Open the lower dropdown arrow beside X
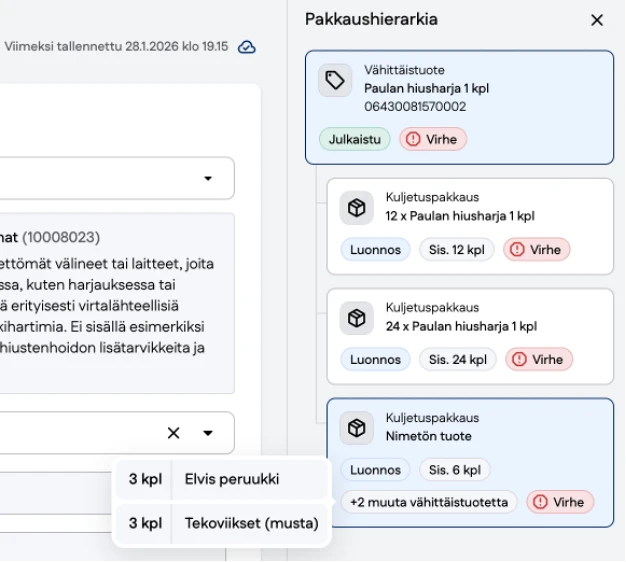Screen dimensions: 626x562 click(x=208, y=433)
